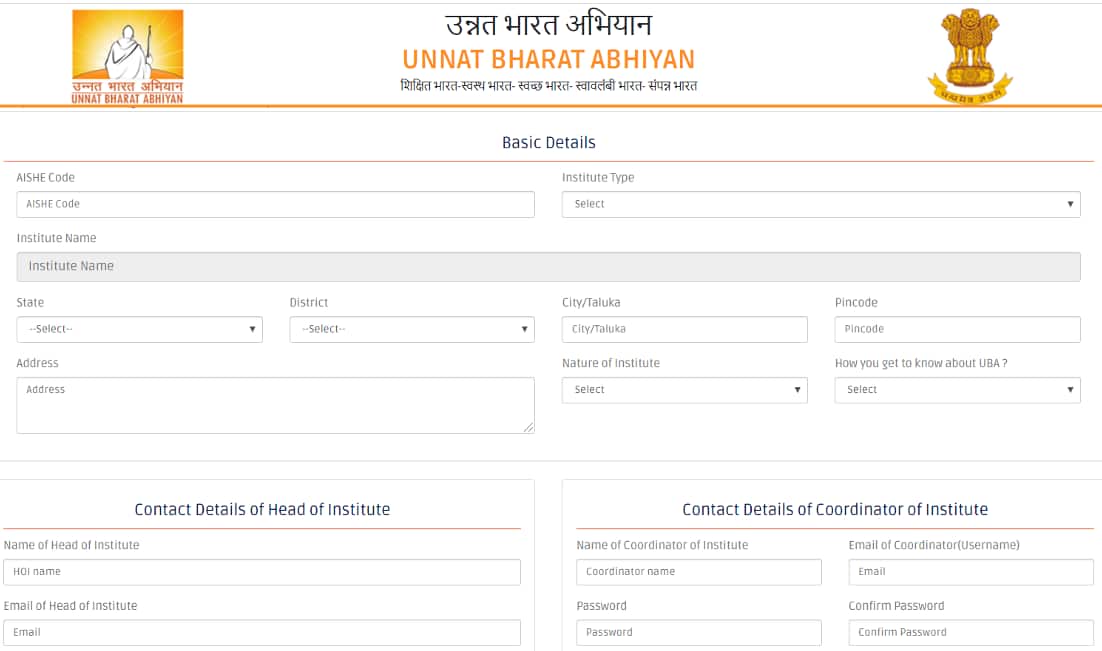This screenshot has height=651, width=1102.
Task: Click the Basic Details section heading
Action: pyautogui.click(x=548, y=143)
